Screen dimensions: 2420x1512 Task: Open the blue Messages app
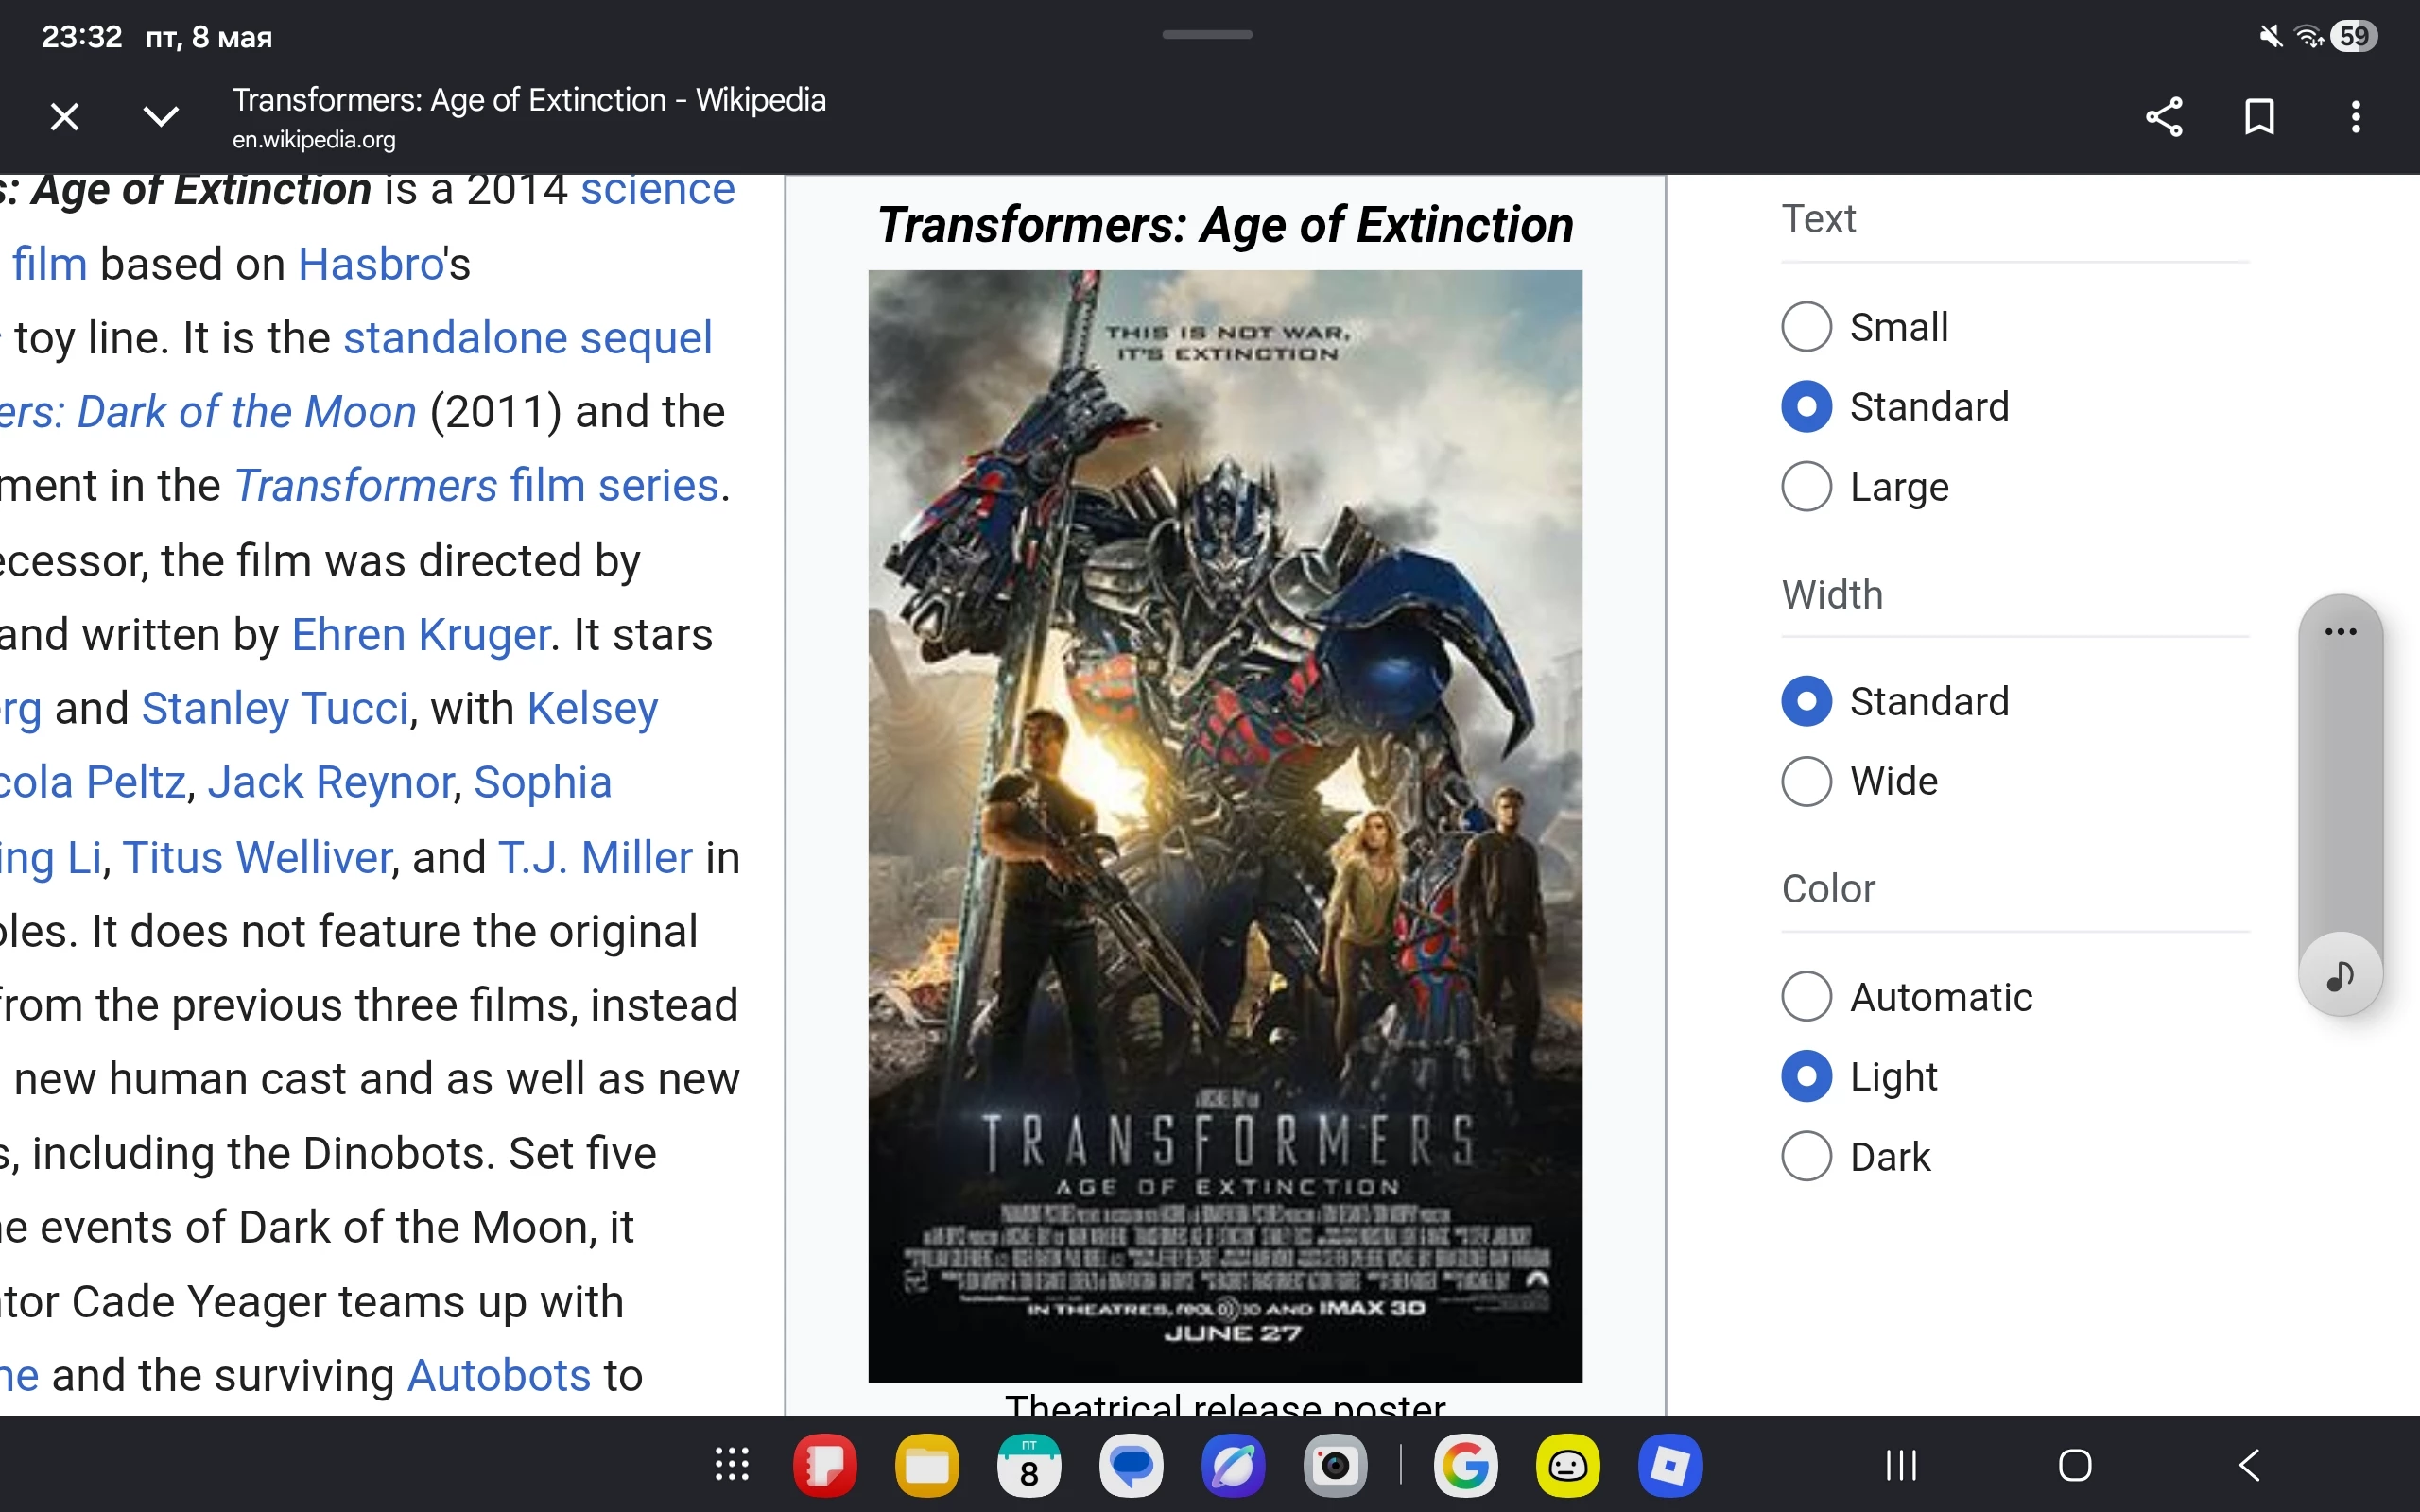coord(1131,1465)
